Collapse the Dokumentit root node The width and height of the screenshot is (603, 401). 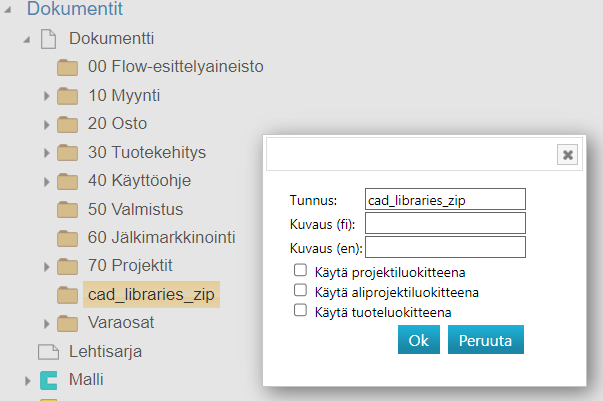(10, 11)
